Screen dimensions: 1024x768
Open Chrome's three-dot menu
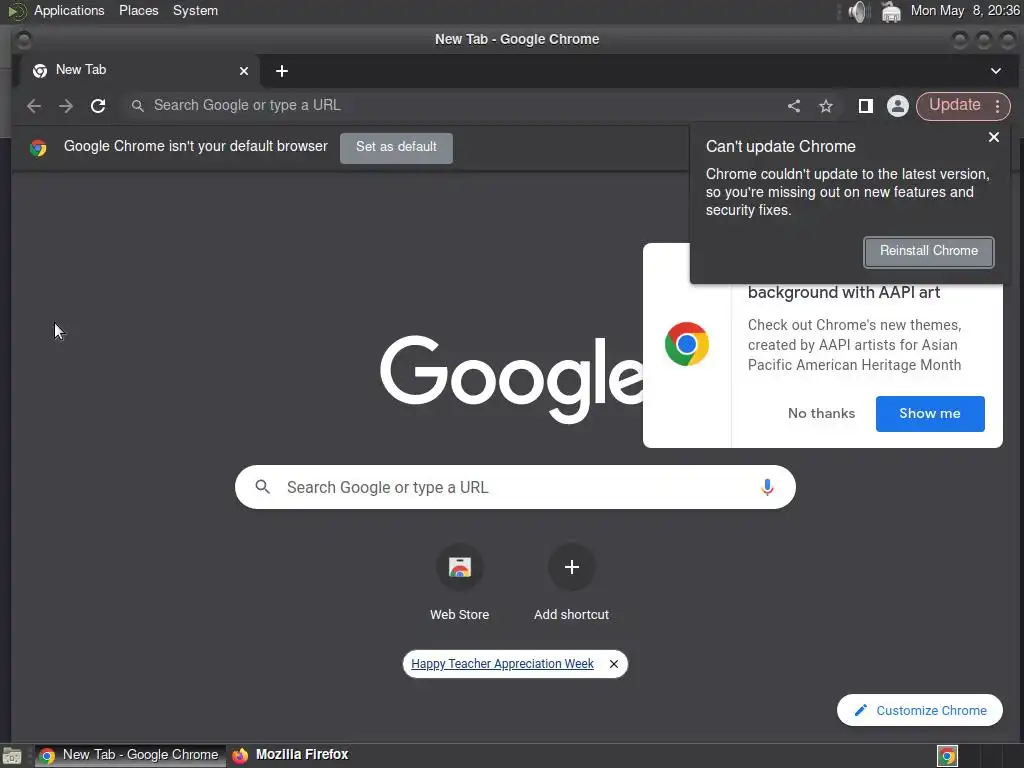(997, 106)
